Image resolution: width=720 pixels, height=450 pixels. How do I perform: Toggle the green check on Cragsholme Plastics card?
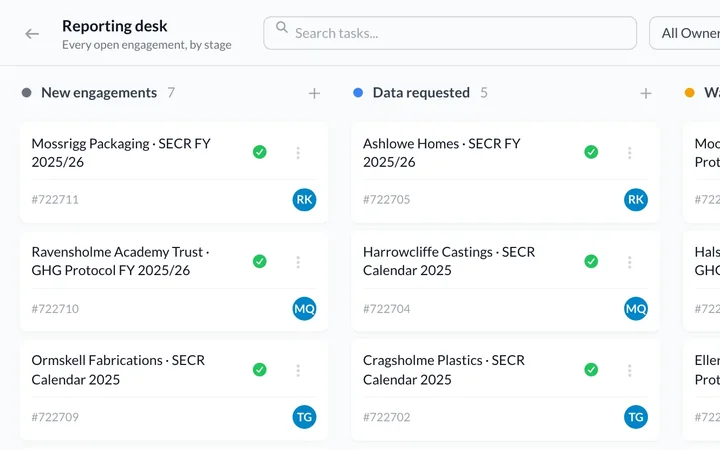(591, 370)
